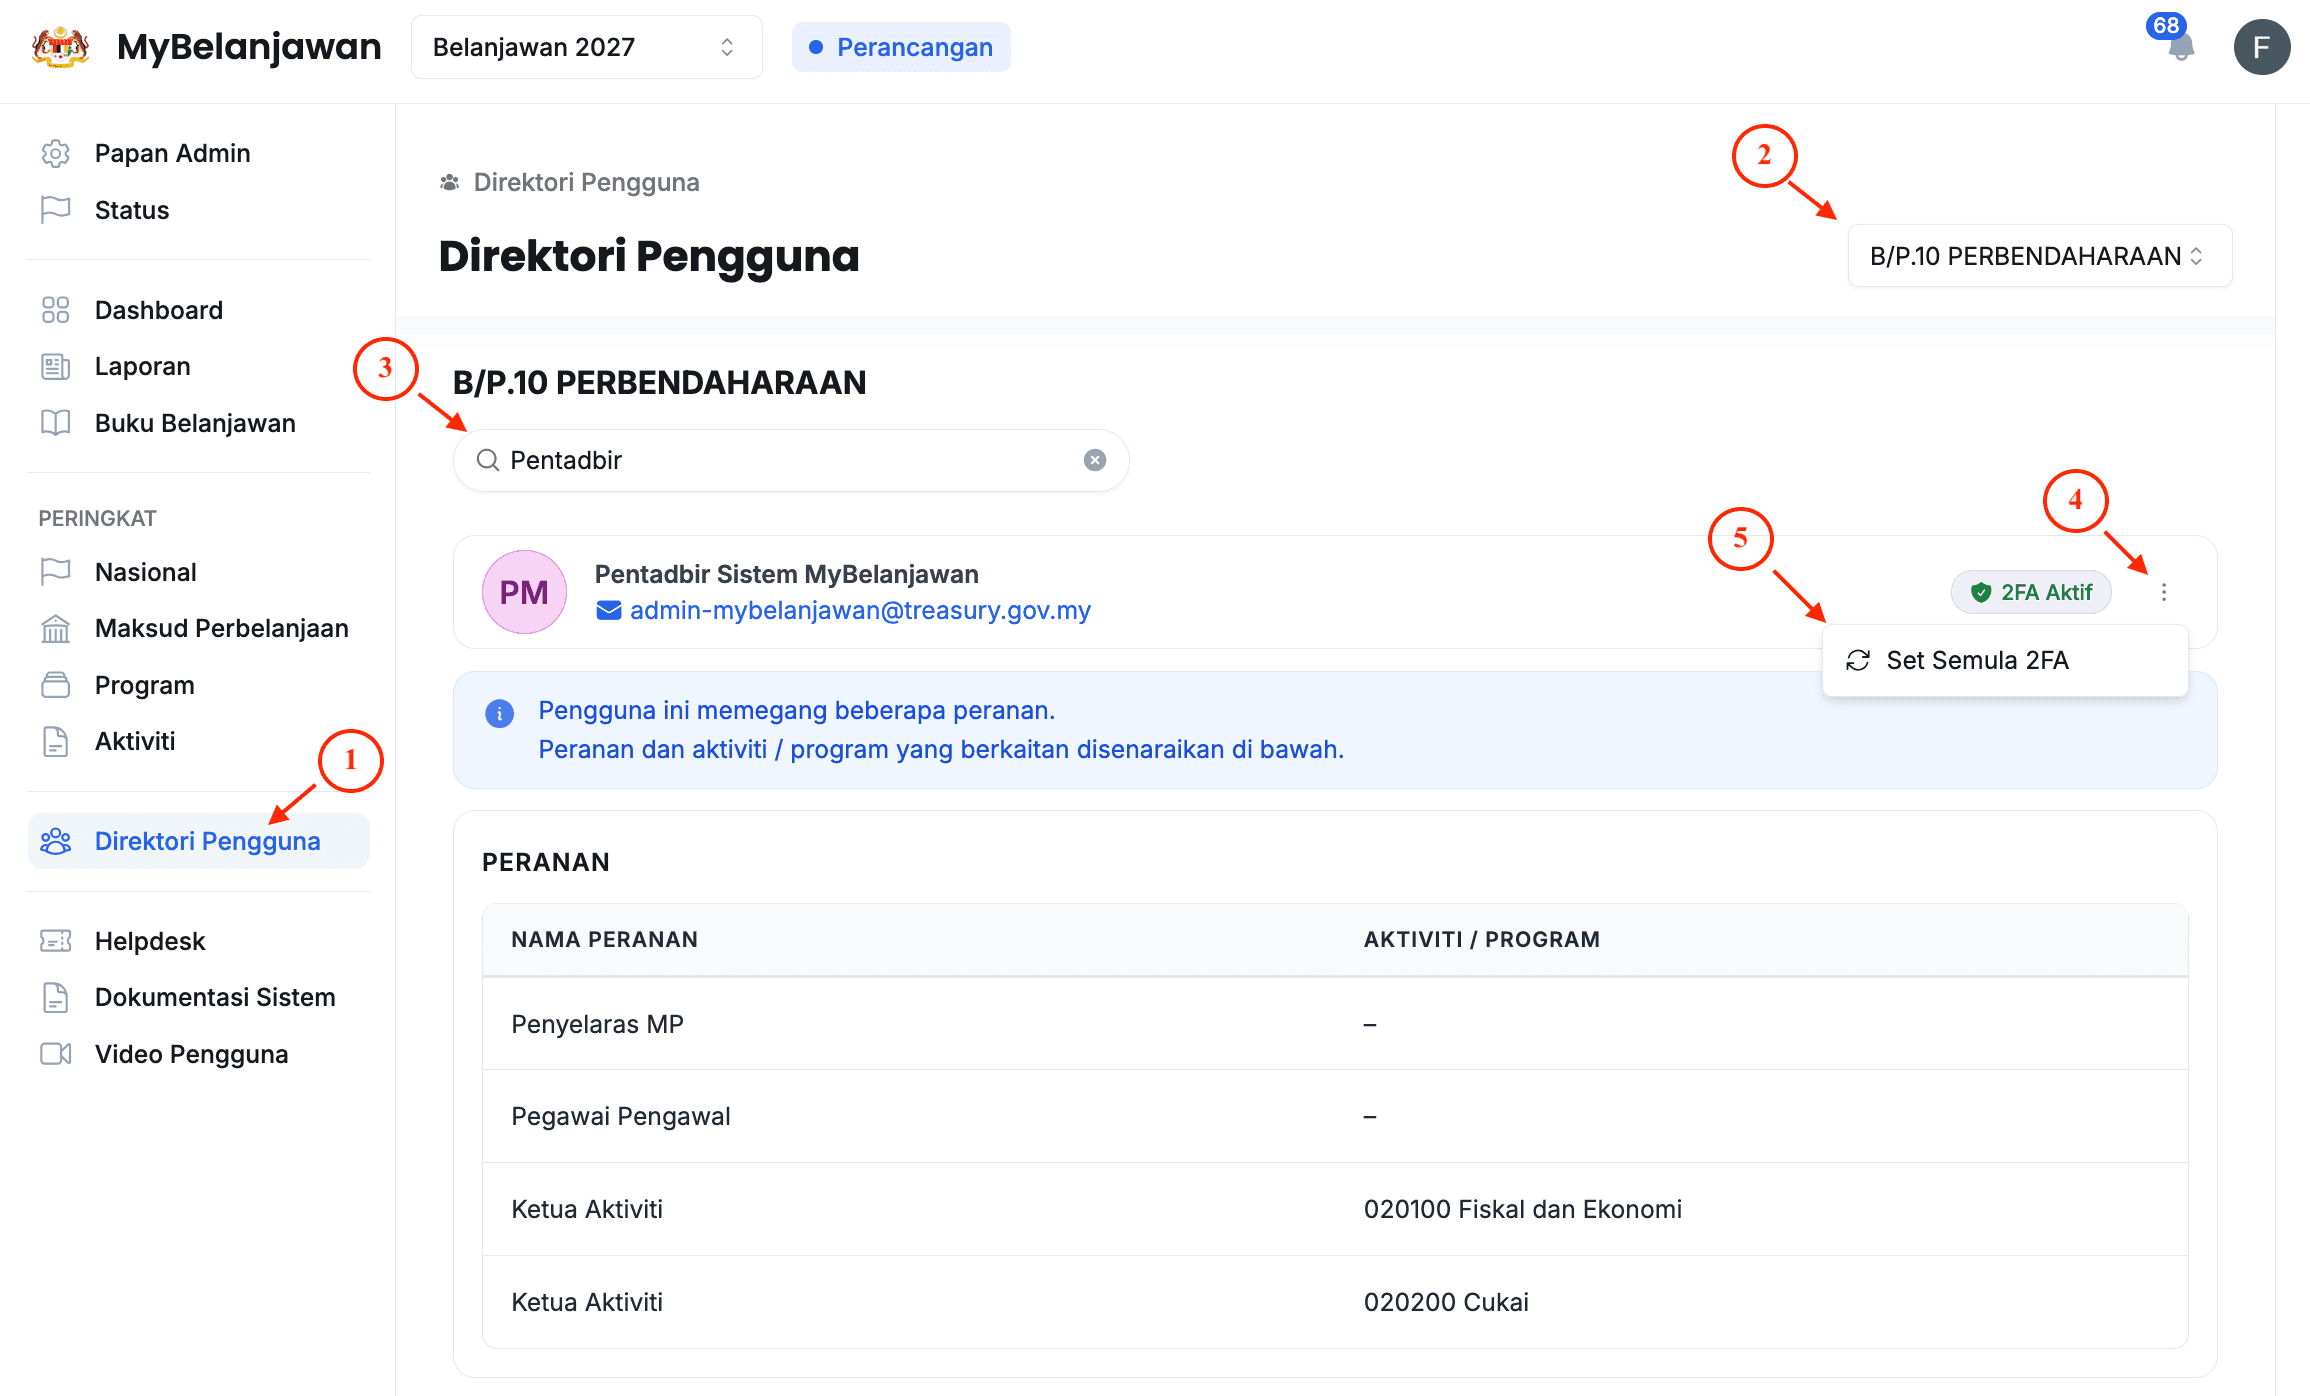Click the Pentadbir Sistem MyBelanjawan name

pyautogui.click(x=787, y=574)
